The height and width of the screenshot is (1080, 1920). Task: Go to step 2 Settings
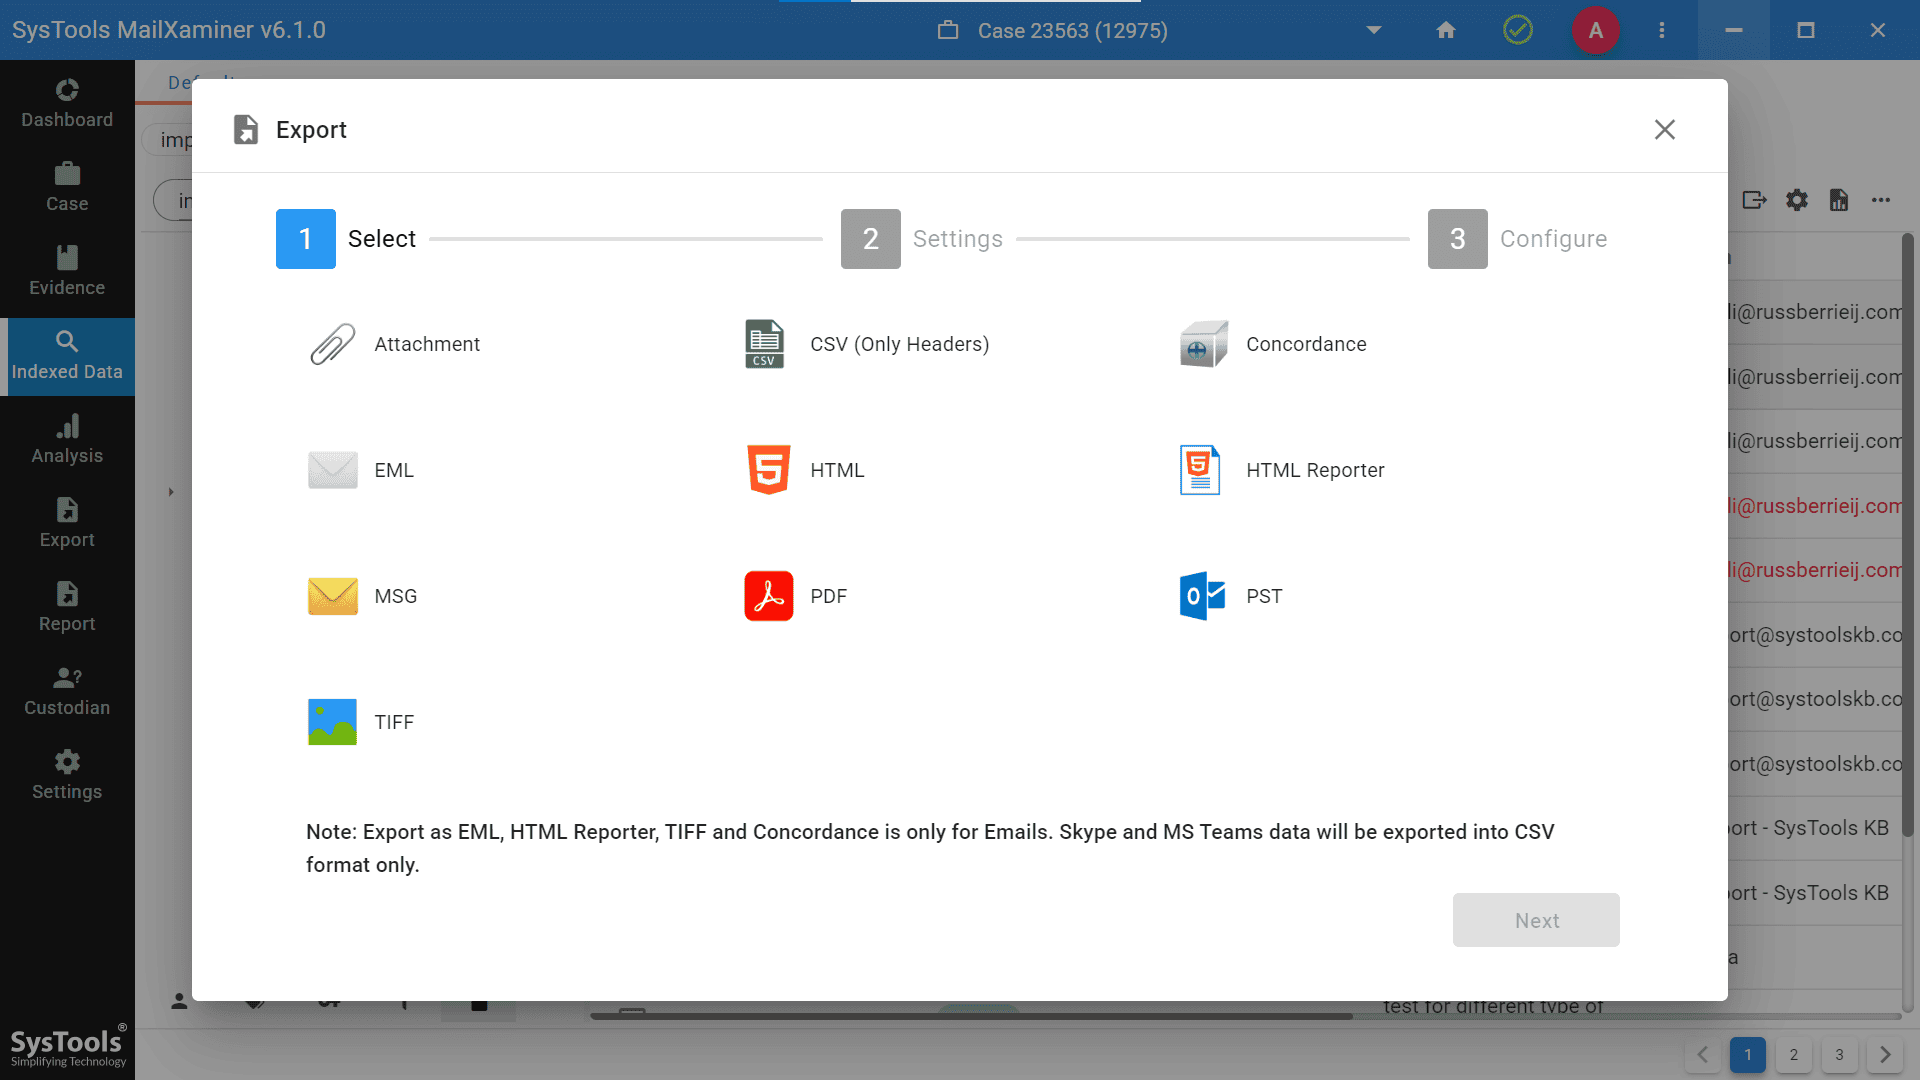(922, 239)
